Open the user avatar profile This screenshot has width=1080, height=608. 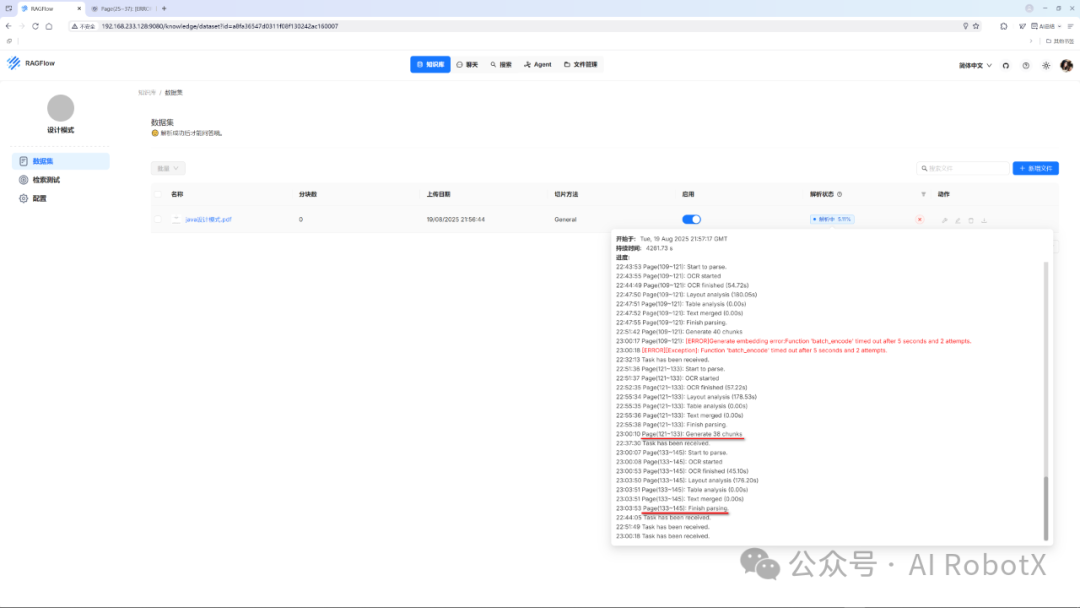pos(1066,65)
